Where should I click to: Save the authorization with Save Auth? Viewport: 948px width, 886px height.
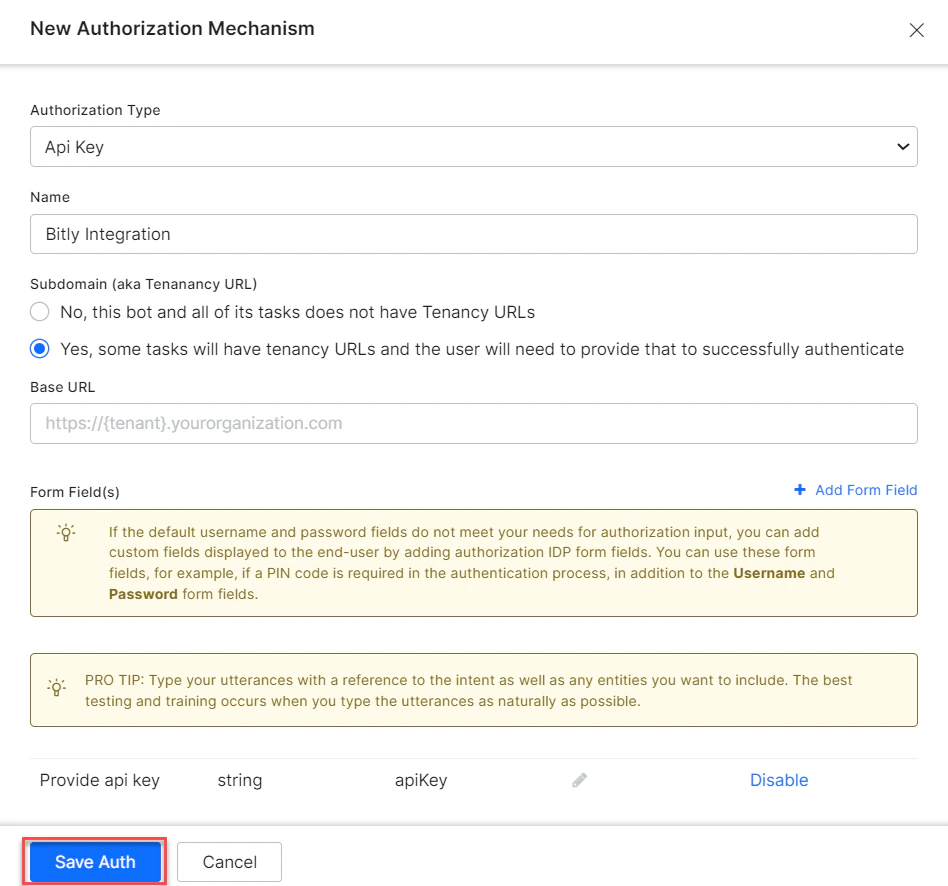94,861
